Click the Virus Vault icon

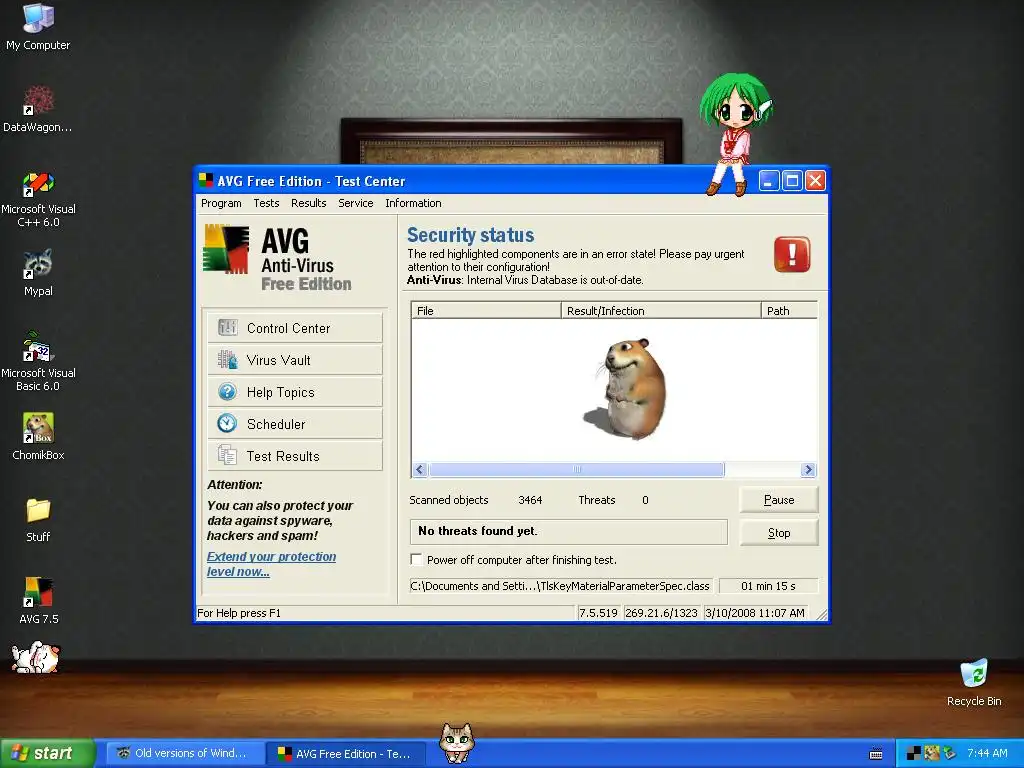pyautogui.click(x=227, y=359)
